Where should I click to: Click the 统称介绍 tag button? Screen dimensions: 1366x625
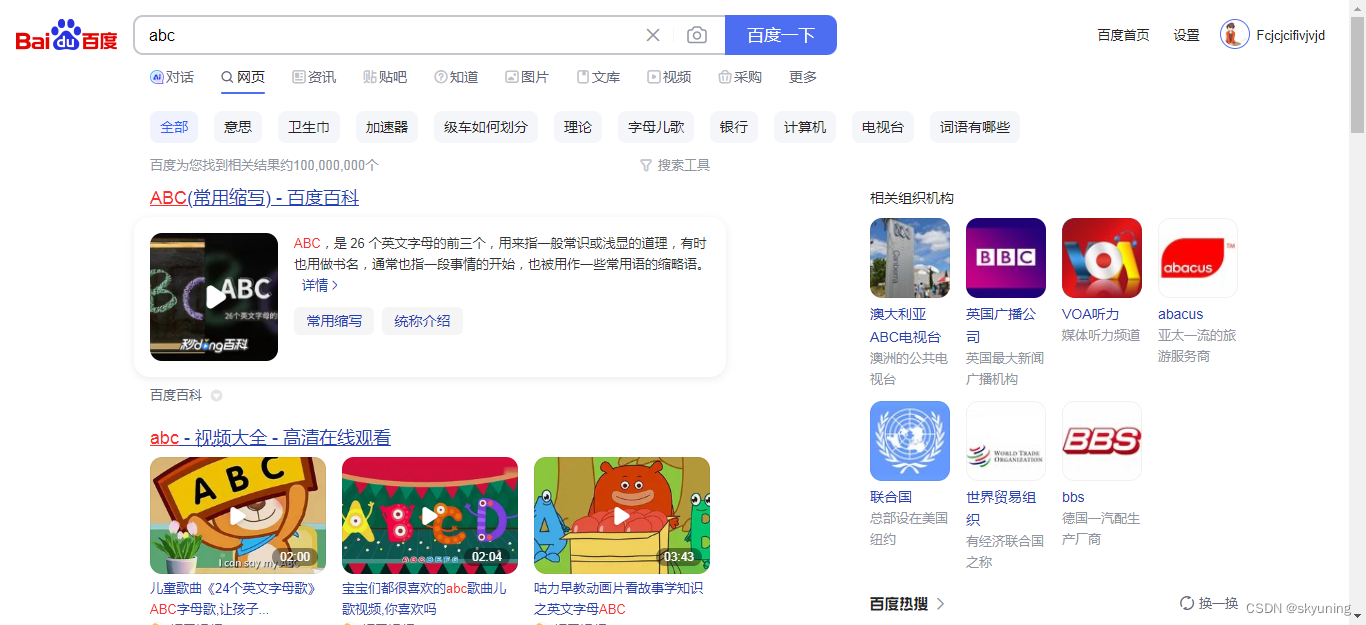422,321
